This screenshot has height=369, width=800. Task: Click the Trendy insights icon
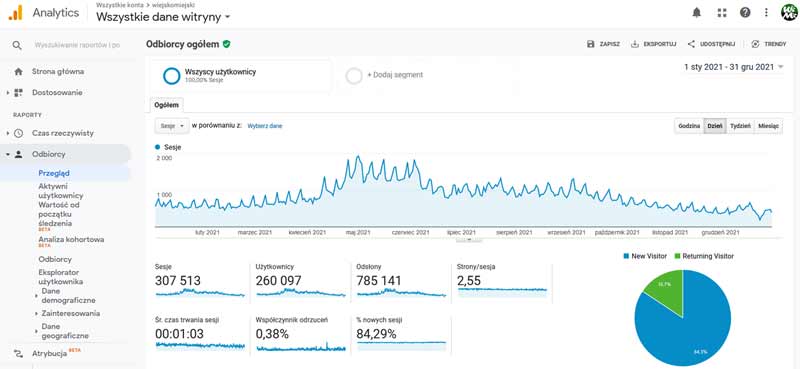[756, 44]
